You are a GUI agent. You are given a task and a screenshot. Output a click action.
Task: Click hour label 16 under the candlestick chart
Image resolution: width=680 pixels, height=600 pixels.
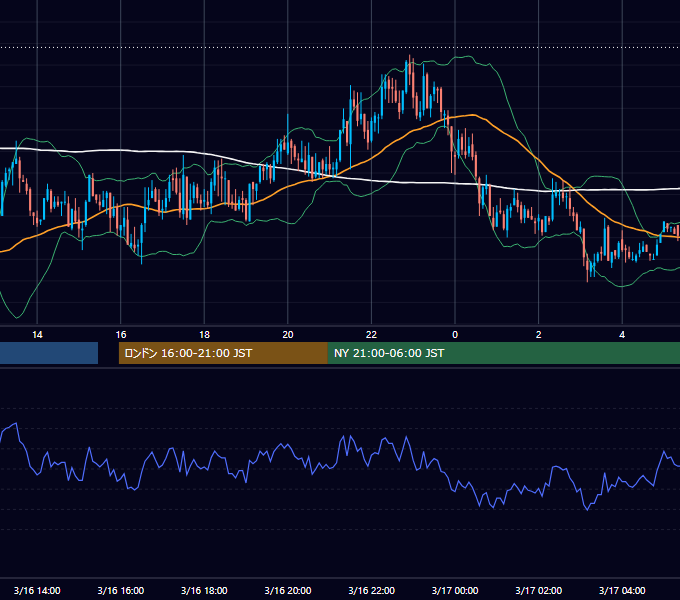(x=121, y=335)
